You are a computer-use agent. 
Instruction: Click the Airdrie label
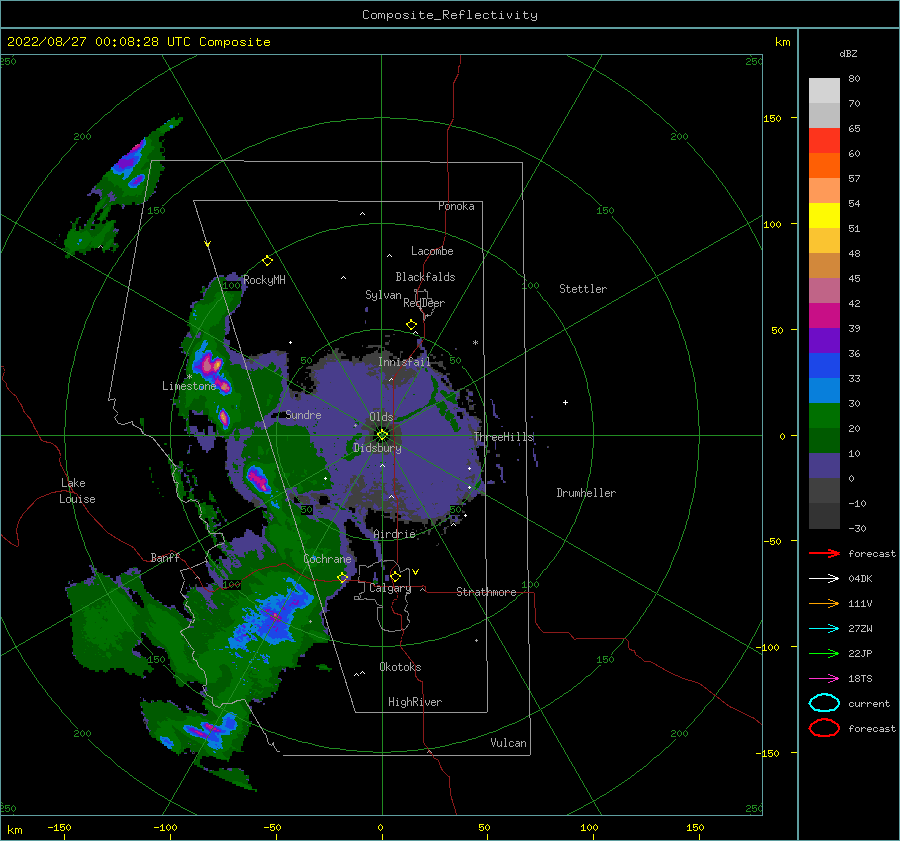pyautogui.click(x=394, y=534)
